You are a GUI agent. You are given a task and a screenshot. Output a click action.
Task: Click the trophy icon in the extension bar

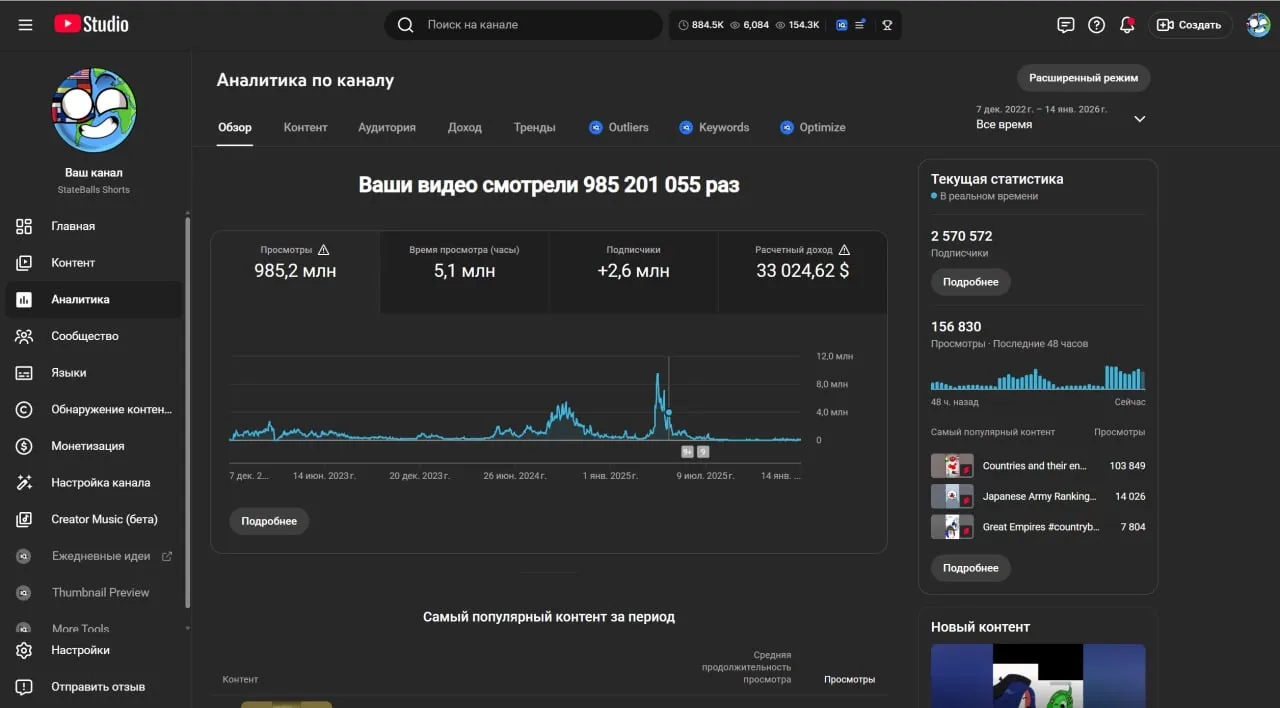coord(887,25)
